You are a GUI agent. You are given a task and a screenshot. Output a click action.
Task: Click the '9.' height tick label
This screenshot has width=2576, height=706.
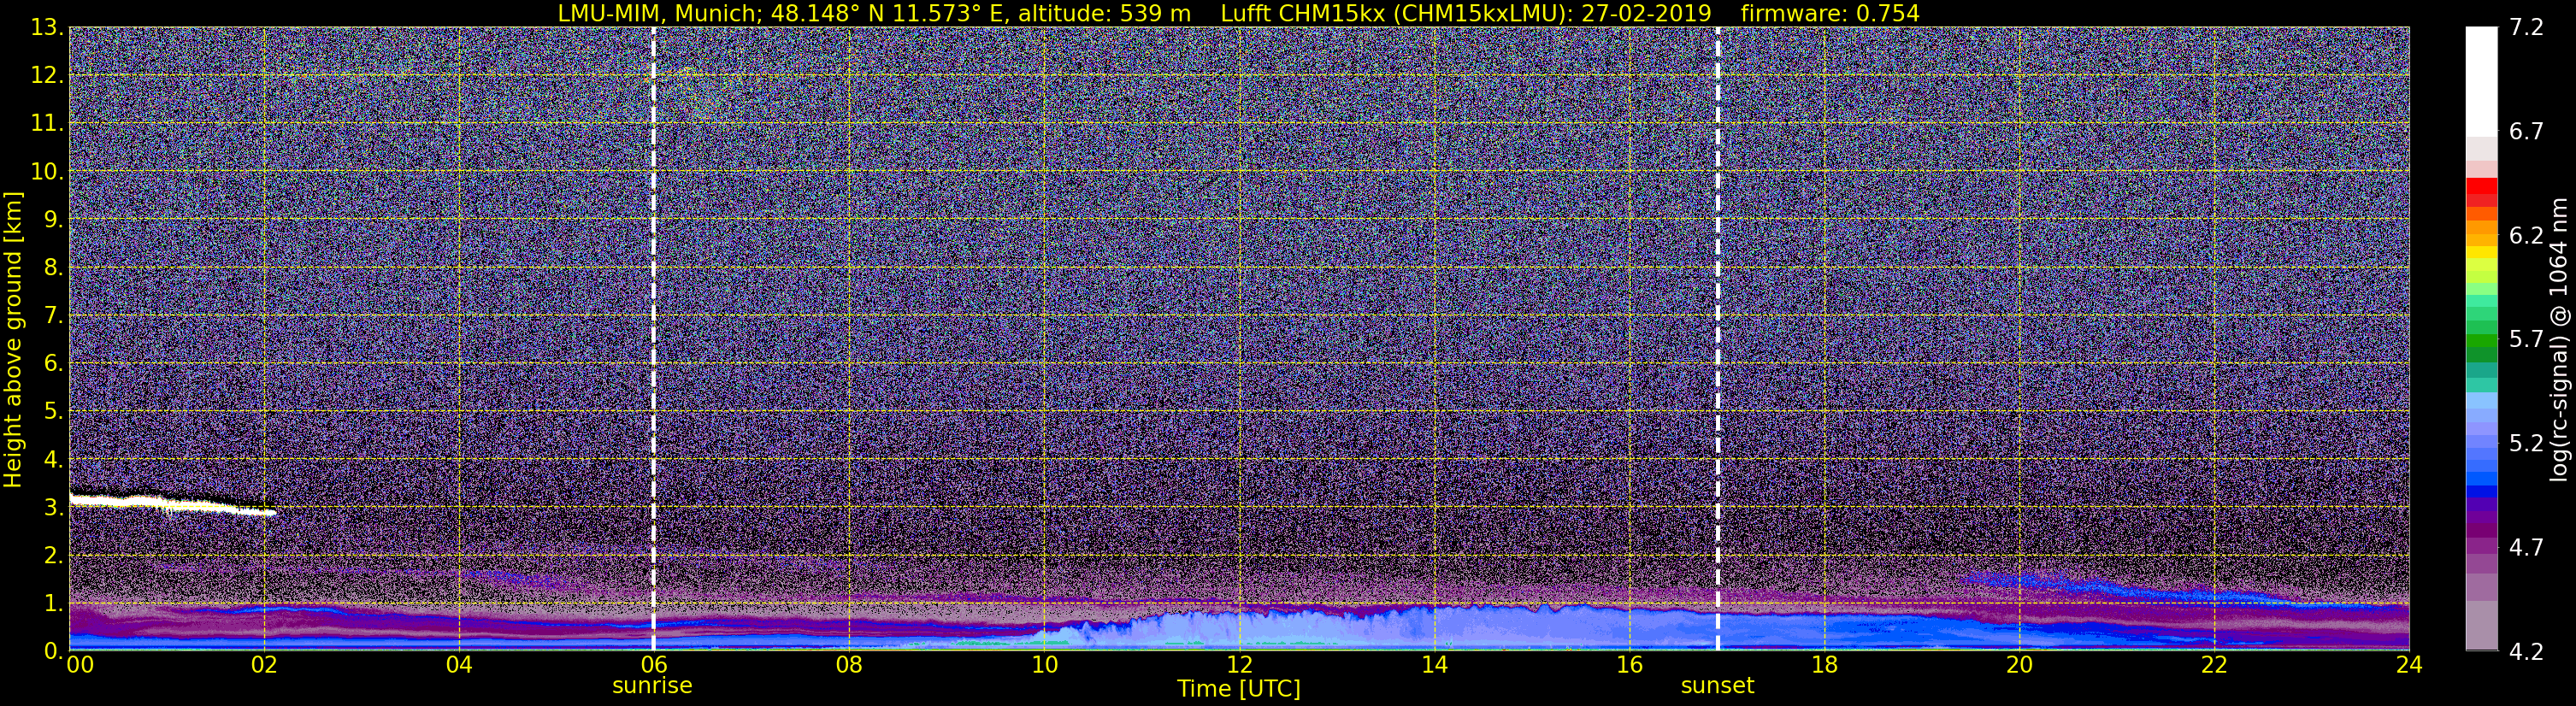click(53, 219)
